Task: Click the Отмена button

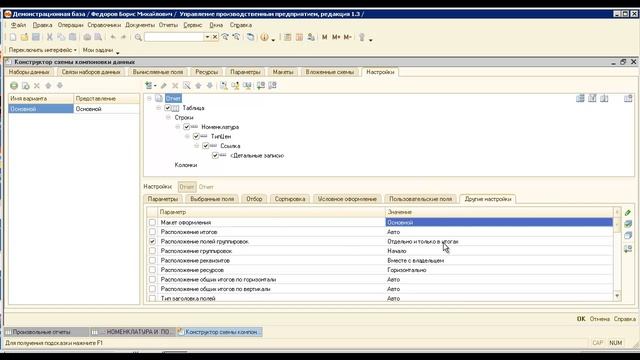Action: point(599,319)
